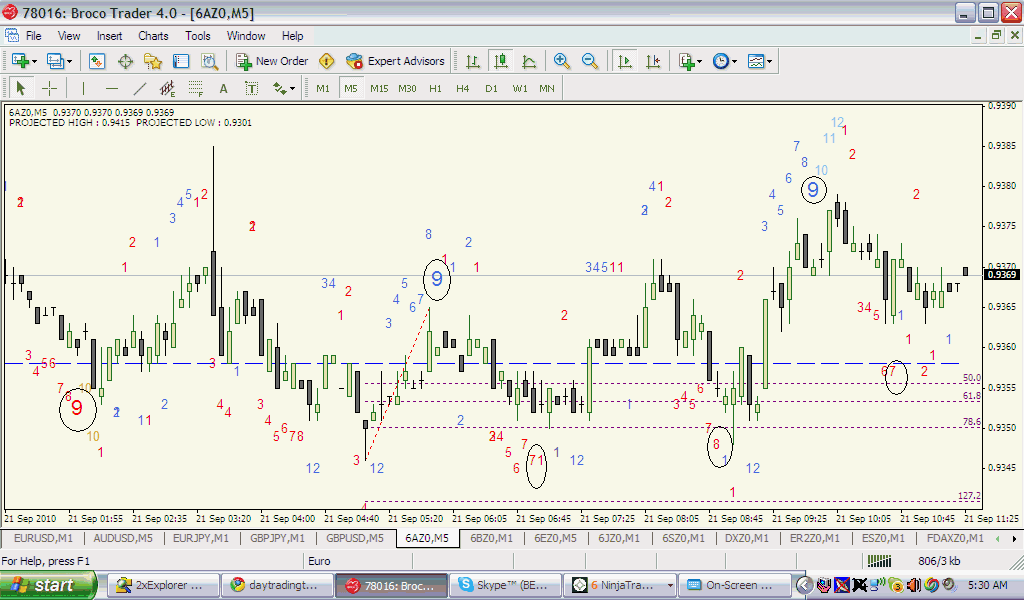The width and height of the screenshot is (1024, 600).
Task: Toggle chart auto scroll
Action: [625, 61]
